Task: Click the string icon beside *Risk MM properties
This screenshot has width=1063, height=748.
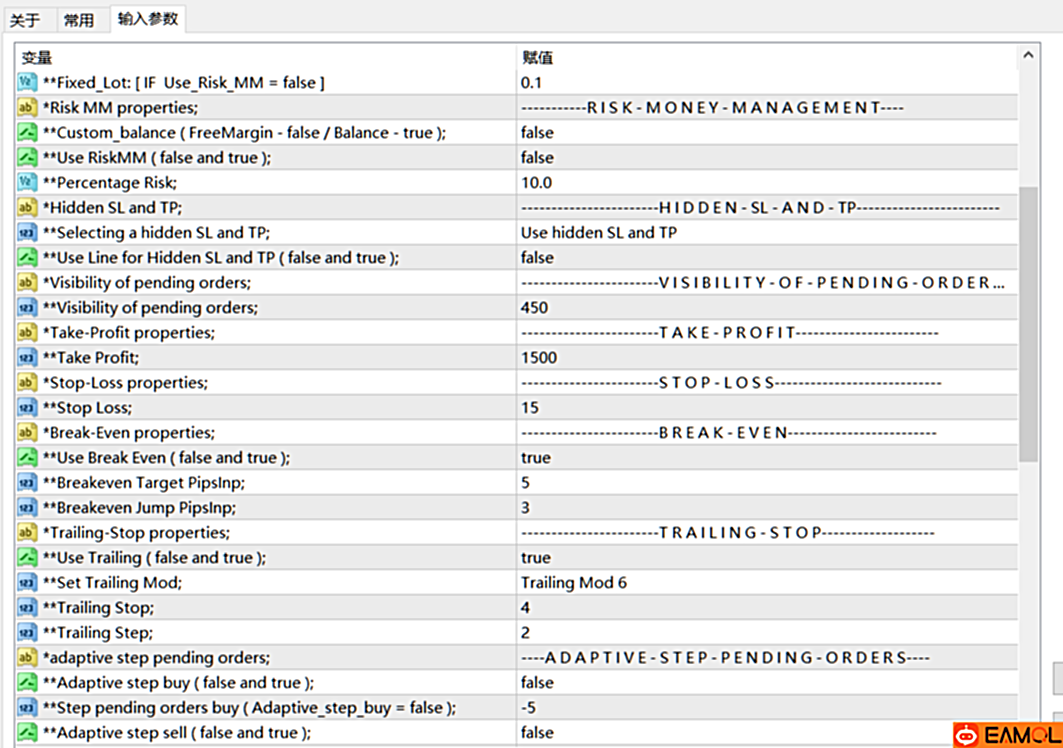Action: (x=28, y=108)
